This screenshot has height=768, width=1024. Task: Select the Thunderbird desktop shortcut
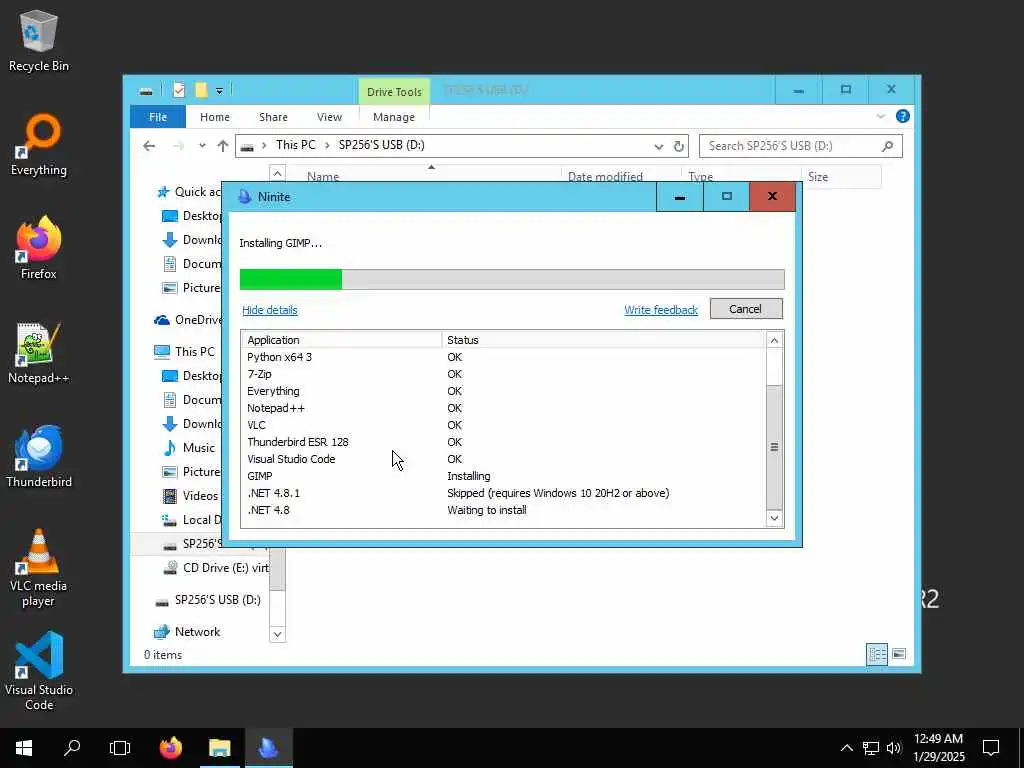(39, 456)
